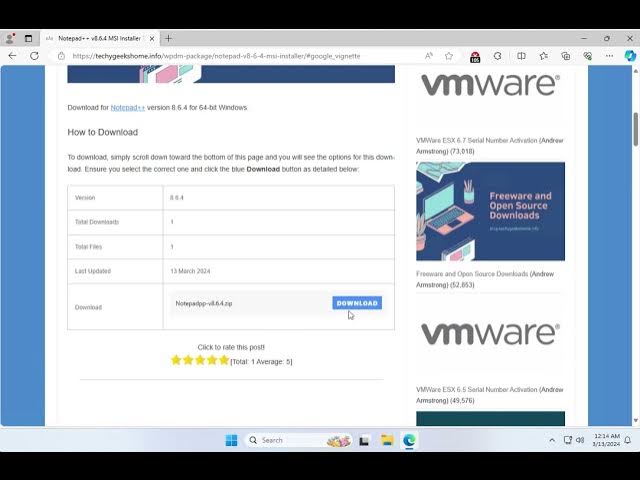Open the red IDS extension icon
This screenshot has height=480, width=640.
(475, 57)
